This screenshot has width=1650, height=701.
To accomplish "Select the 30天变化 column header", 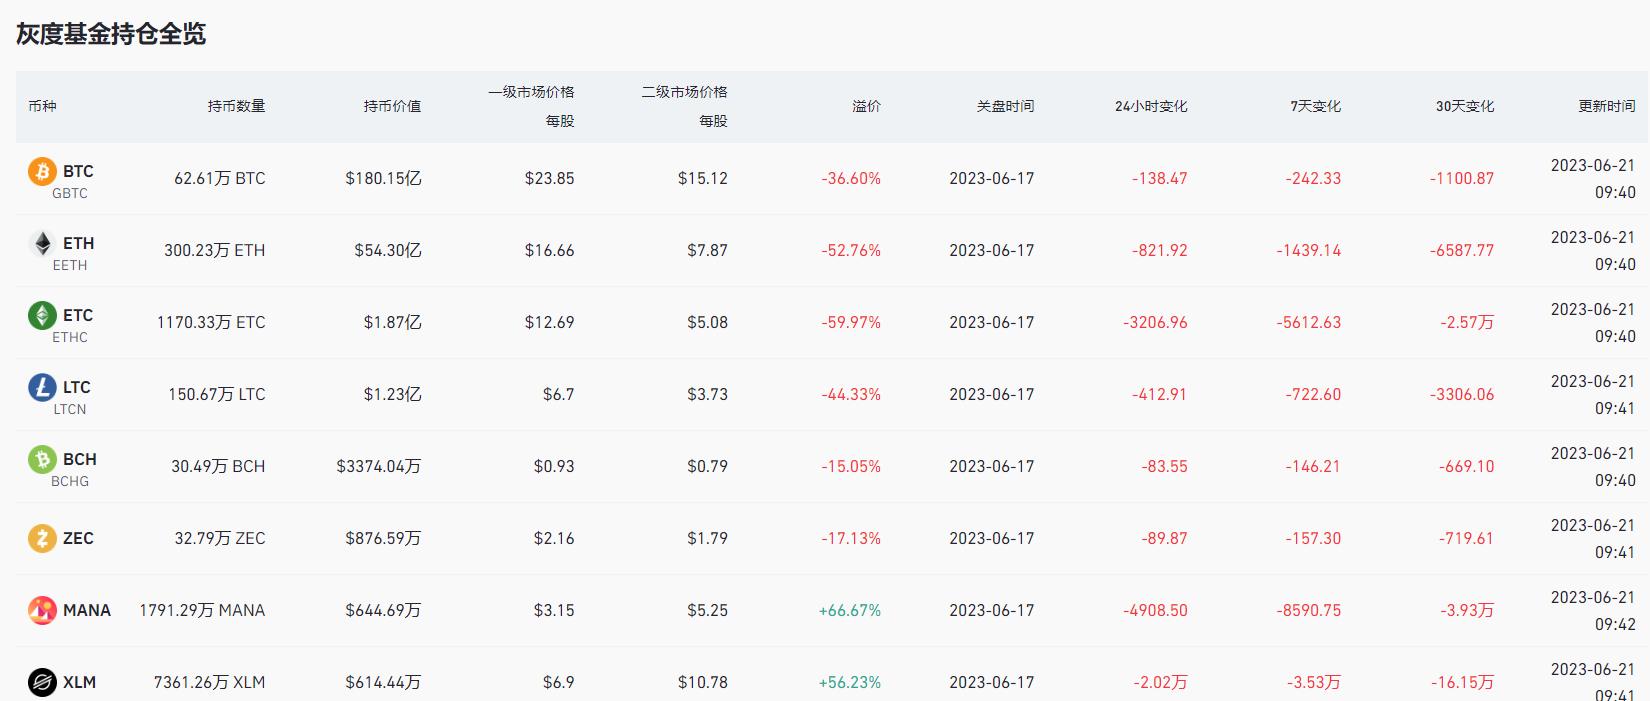I will pyautogui.click(x=1465, y=106).
